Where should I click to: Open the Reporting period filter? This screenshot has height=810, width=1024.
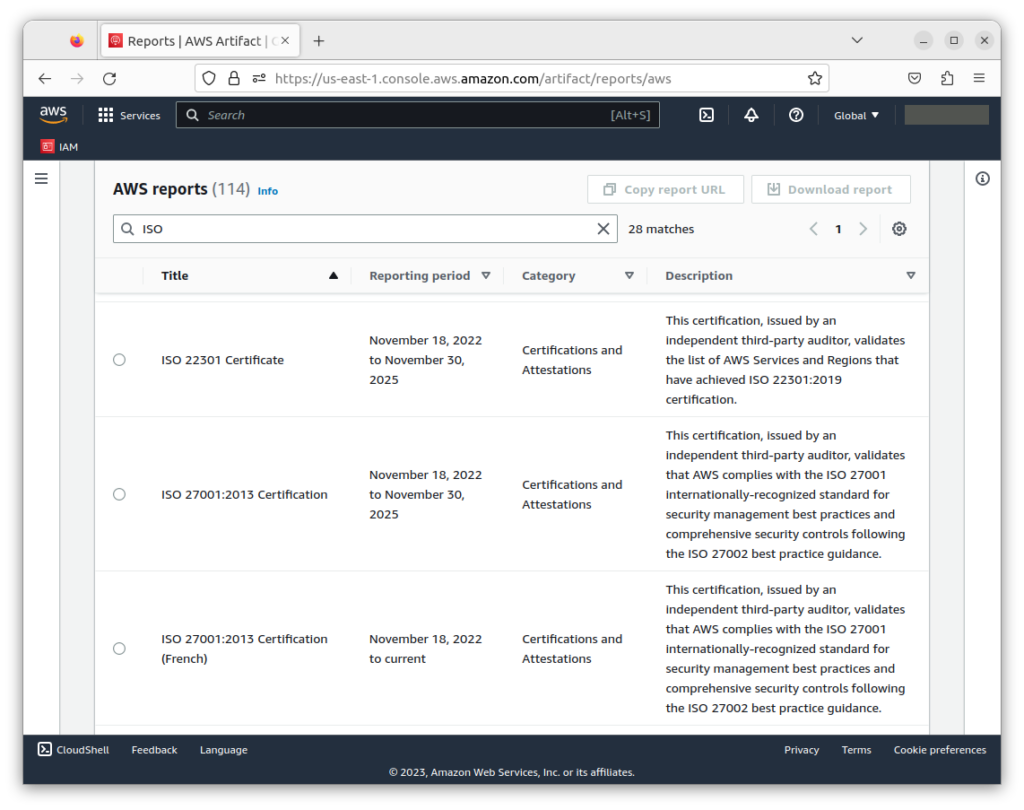click(487, 275)
